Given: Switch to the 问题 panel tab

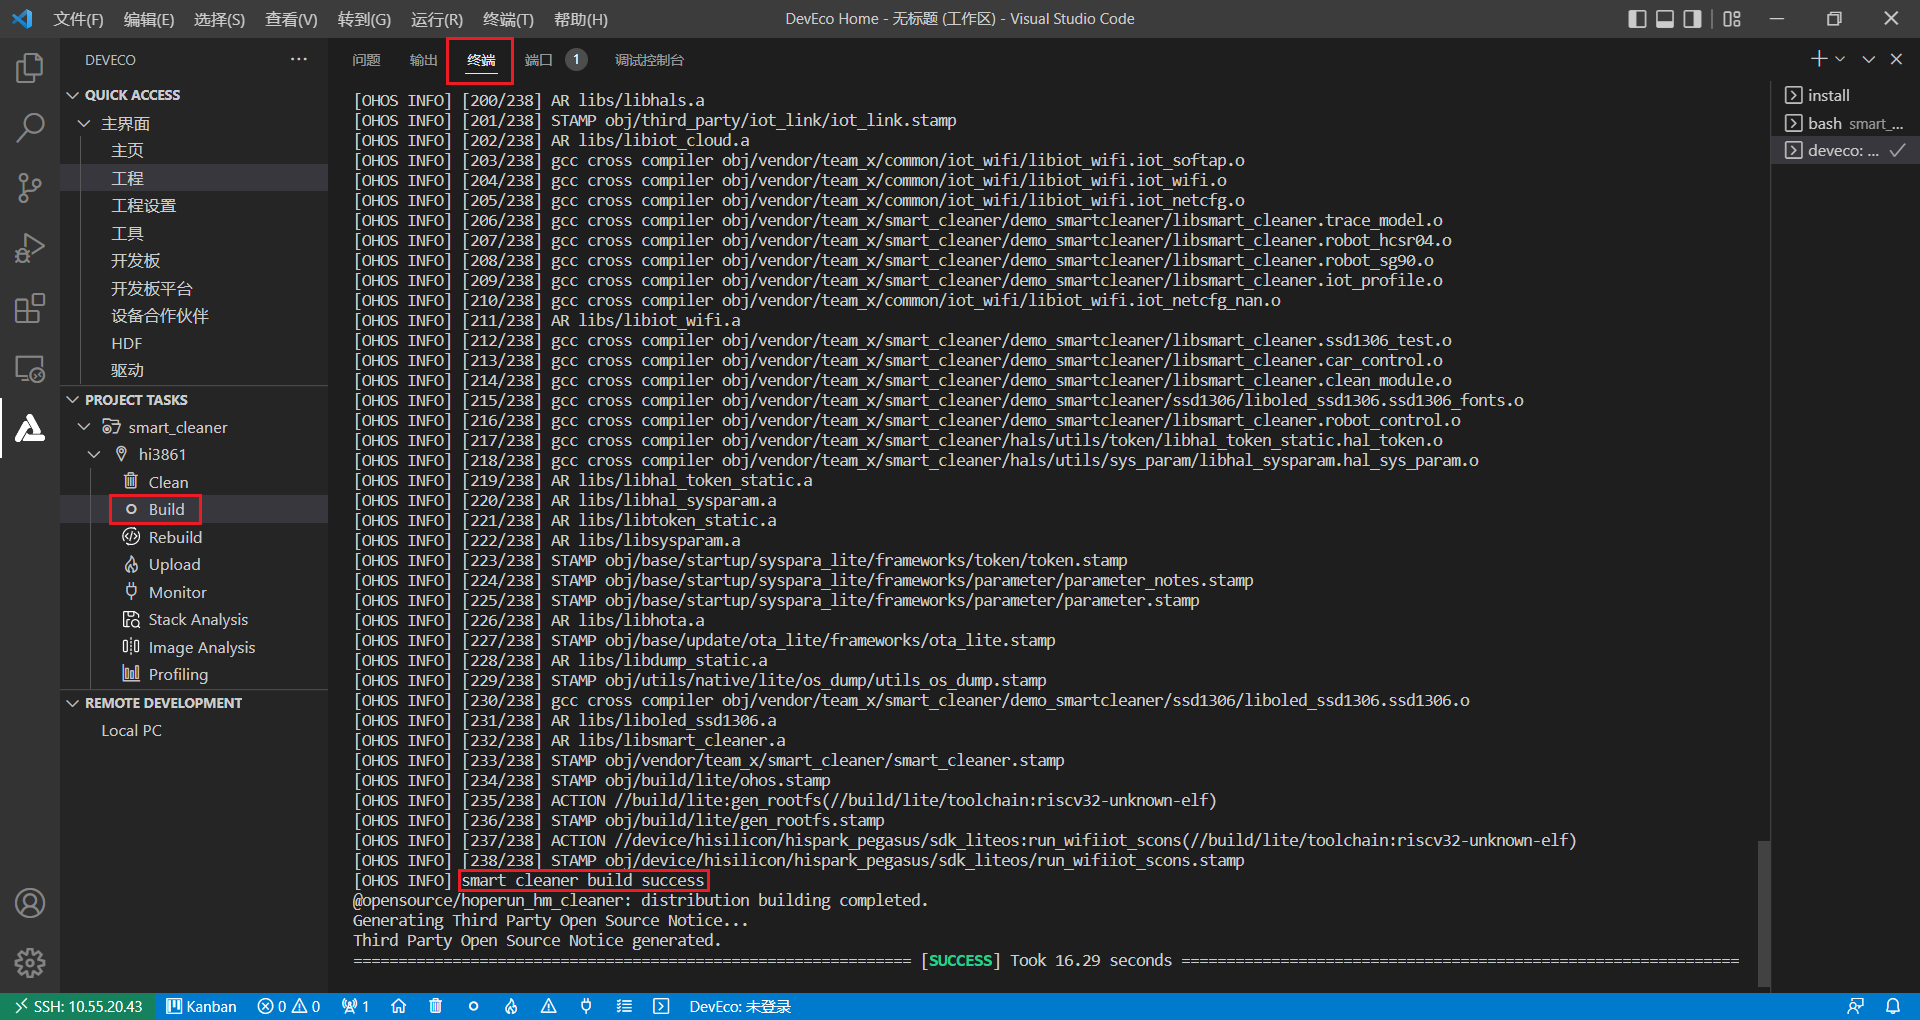Looking at the screenshot, I should click(x=366, y=60).
